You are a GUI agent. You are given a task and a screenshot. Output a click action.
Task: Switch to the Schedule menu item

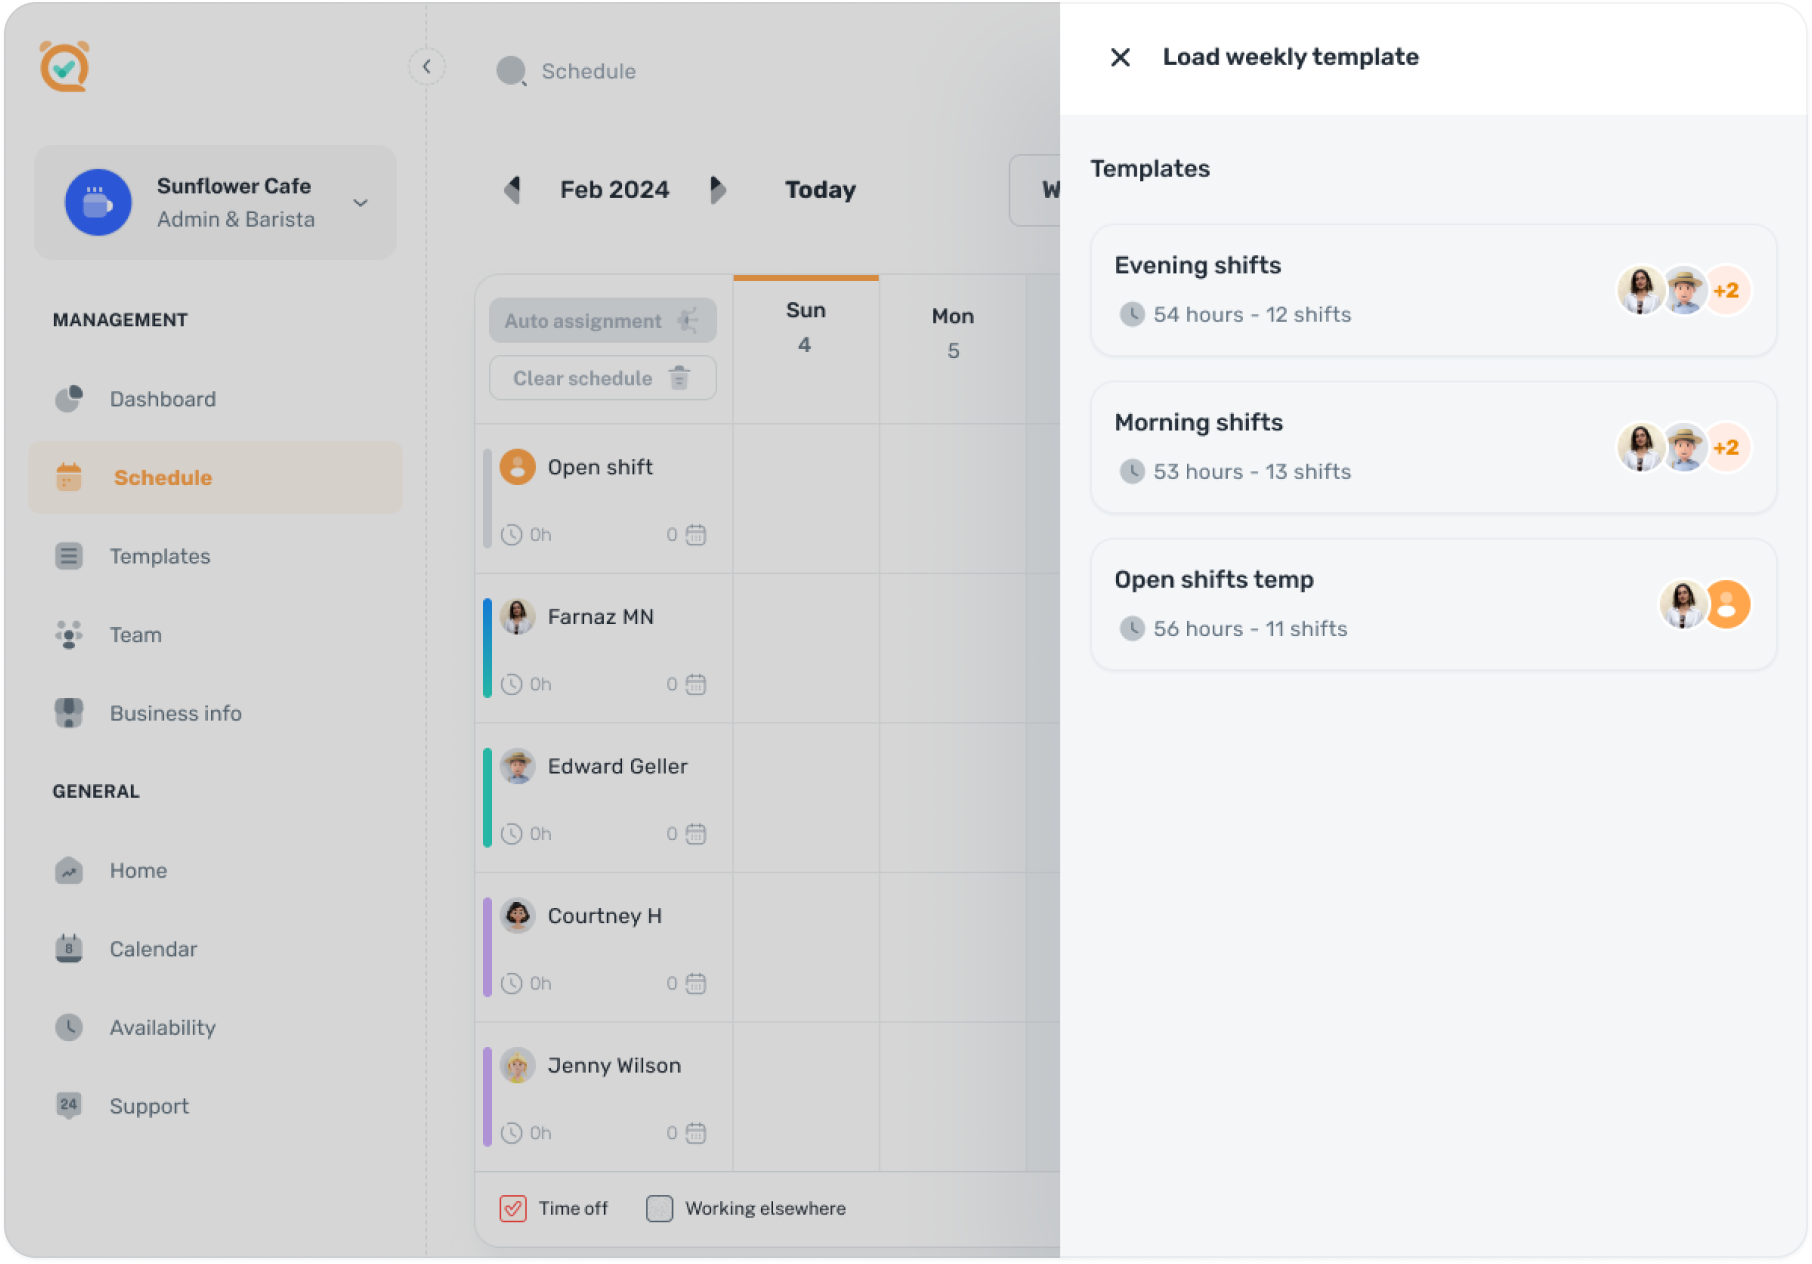162,477
